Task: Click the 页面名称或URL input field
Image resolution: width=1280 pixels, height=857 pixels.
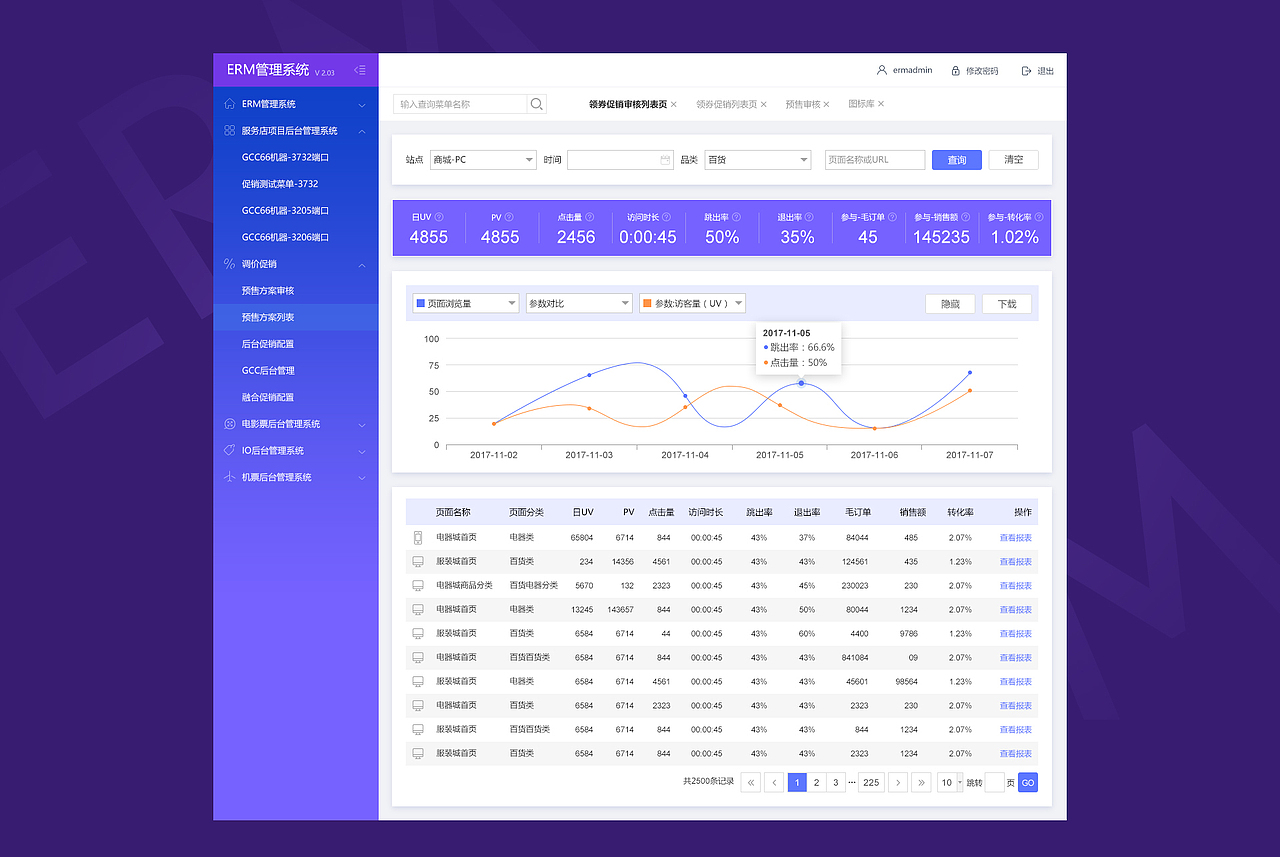Action: (874, 160)
